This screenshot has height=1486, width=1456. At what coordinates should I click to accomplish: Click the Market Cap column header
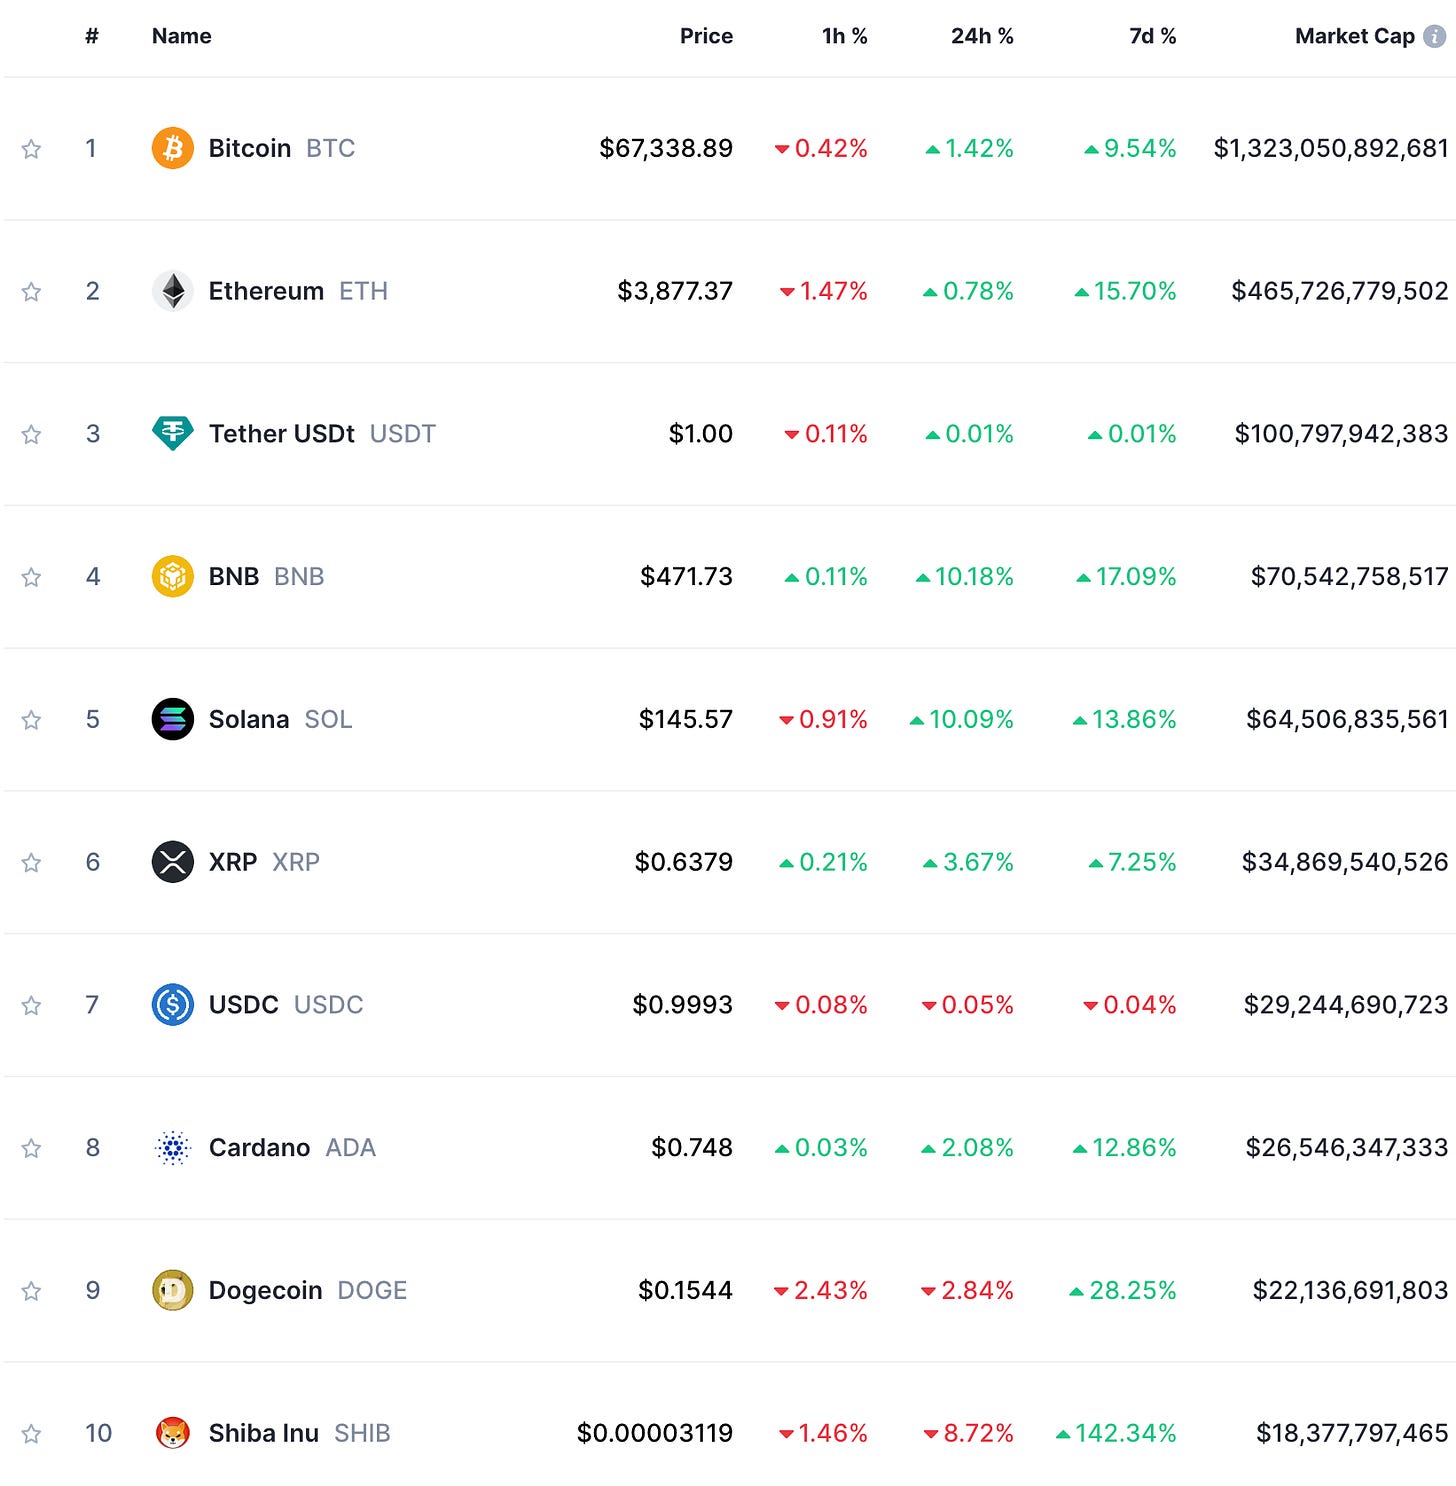pos(1354,37)
